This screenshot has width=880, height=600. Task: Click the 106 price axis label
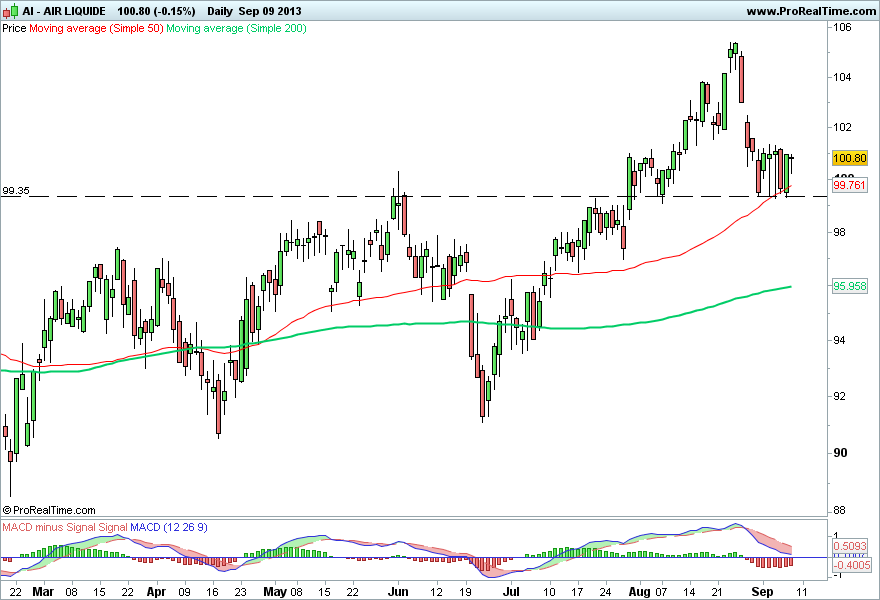point(842,27)
